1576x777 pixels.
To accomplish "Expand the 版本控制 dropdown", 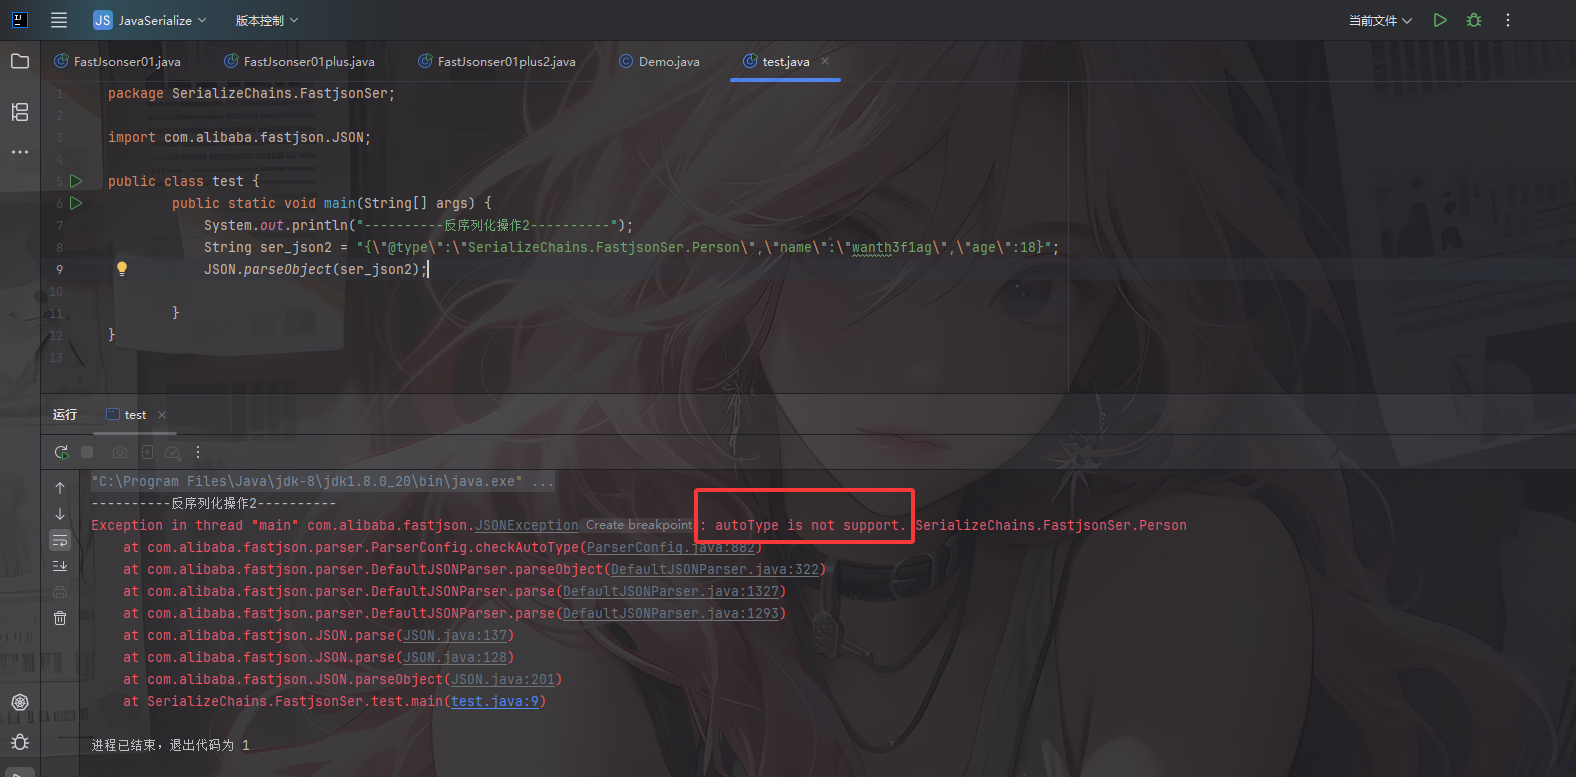I will point(266,20).
